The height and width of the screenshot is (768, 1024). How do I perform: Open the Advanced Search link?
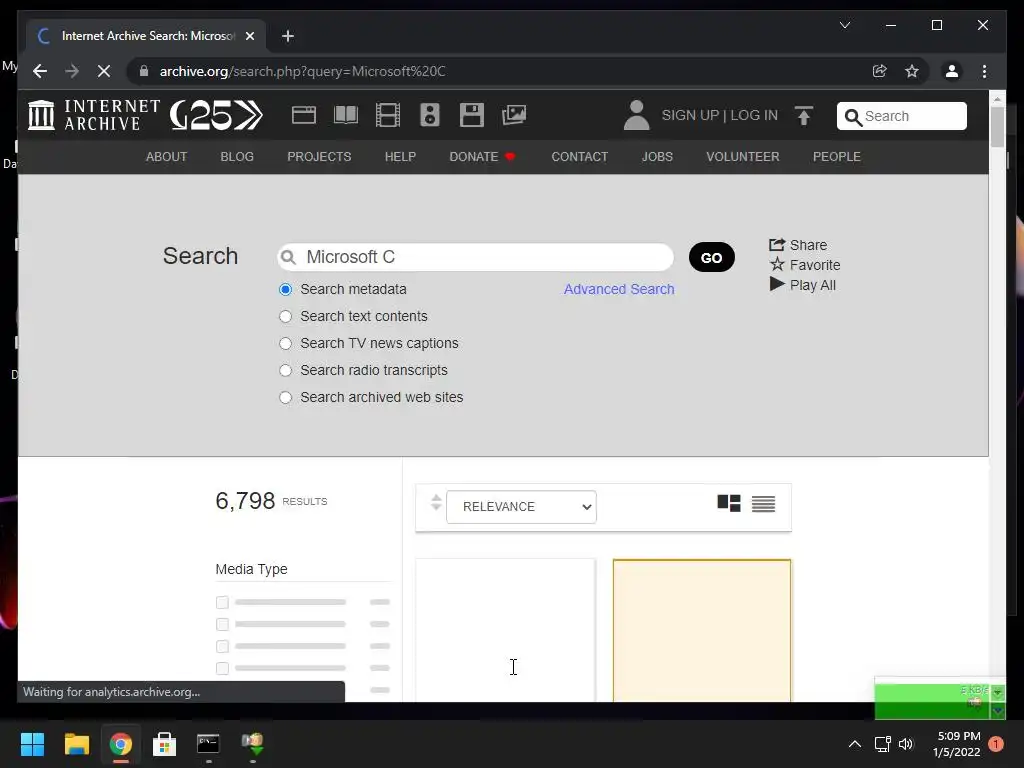pyautogui.click(x=619, y=289)
